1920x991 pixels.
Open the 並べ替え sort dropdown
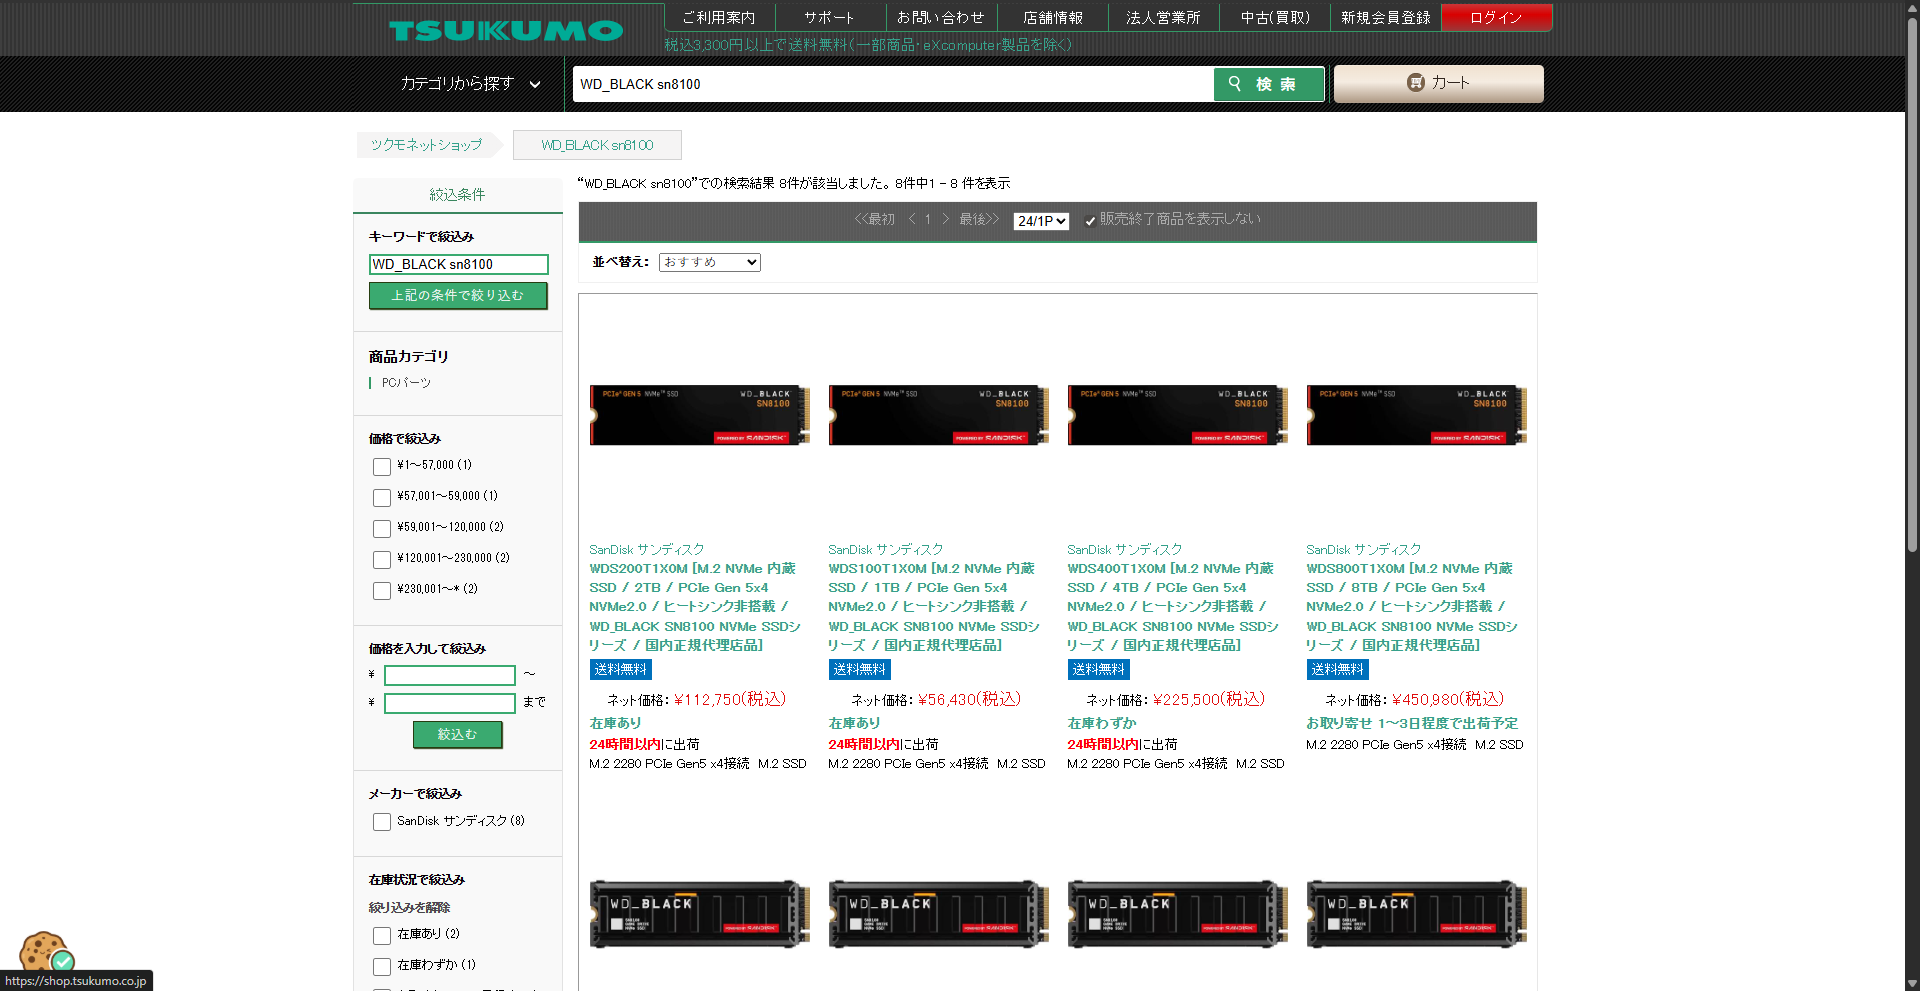710,262
